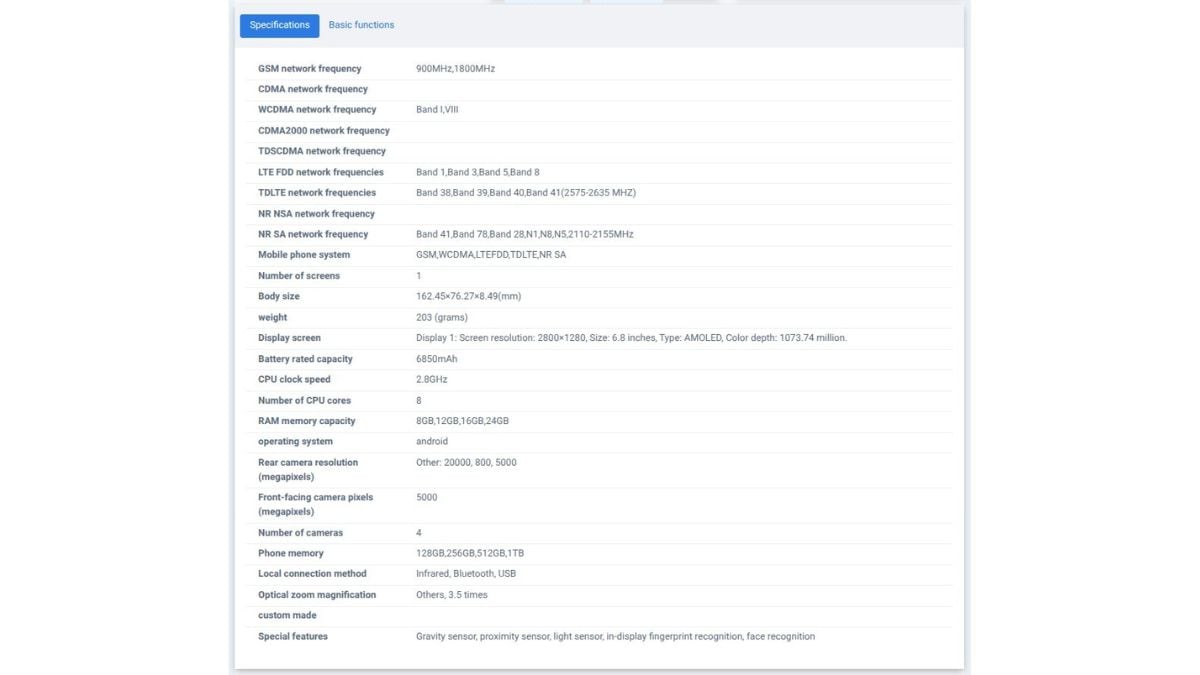Click the Mobile phone system value
The image size is (1200, 675).
[x=491, y=255]
